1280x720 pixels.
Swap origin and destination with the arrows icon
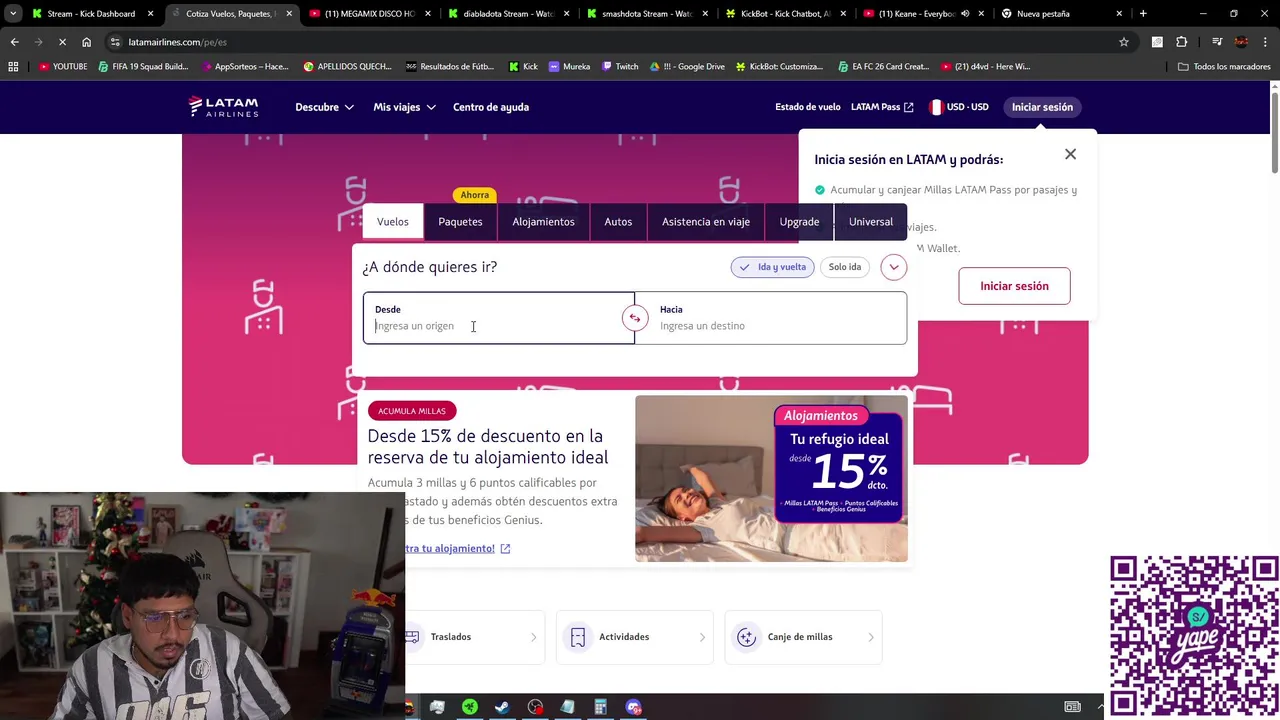point(634,318)
